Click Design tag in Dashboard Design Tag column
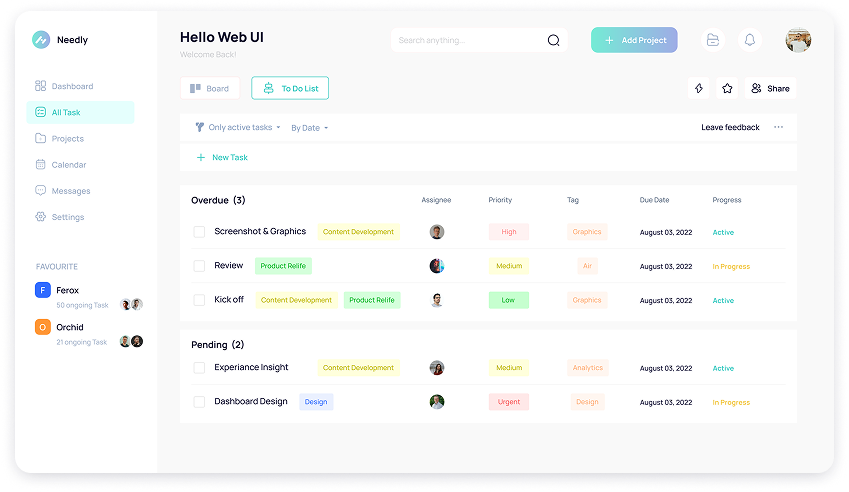Image resolution: width=849 pixels, height=492 pixels. [587, 402]
